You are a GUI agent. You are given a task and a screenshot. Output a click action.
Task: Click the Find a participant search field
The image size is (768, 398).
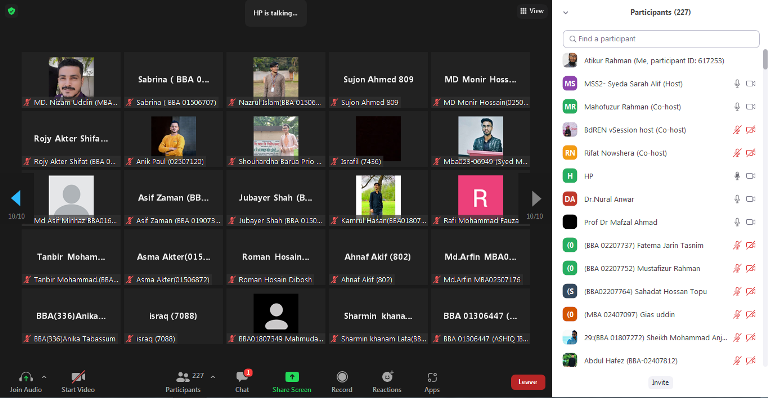point(661,39)
